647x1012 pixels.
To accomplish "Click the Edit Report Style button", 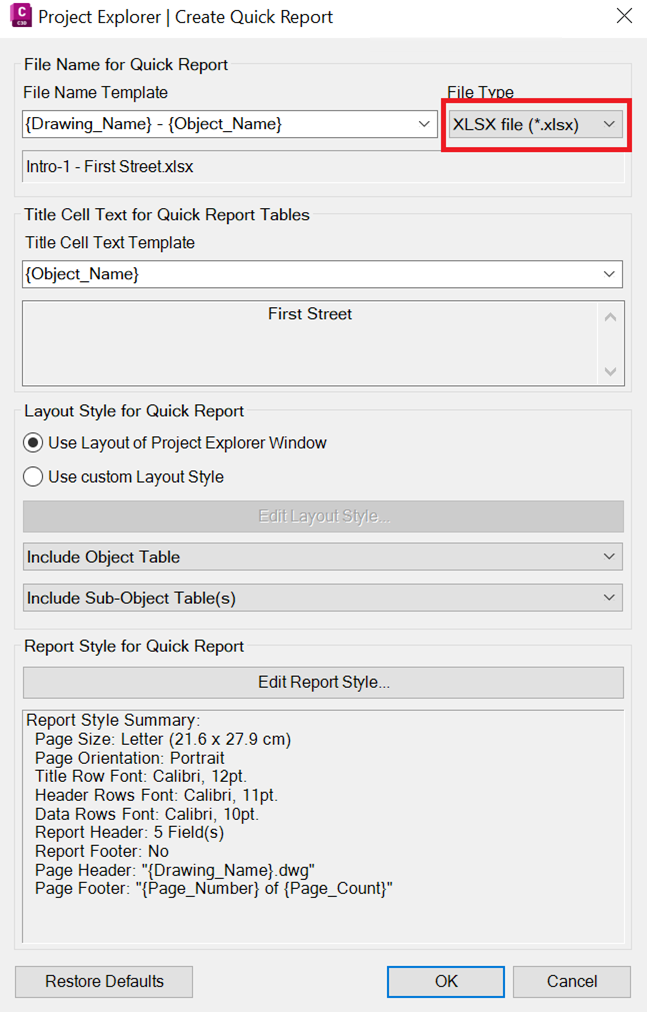I will pyautogui.click(x=323, y=682).
